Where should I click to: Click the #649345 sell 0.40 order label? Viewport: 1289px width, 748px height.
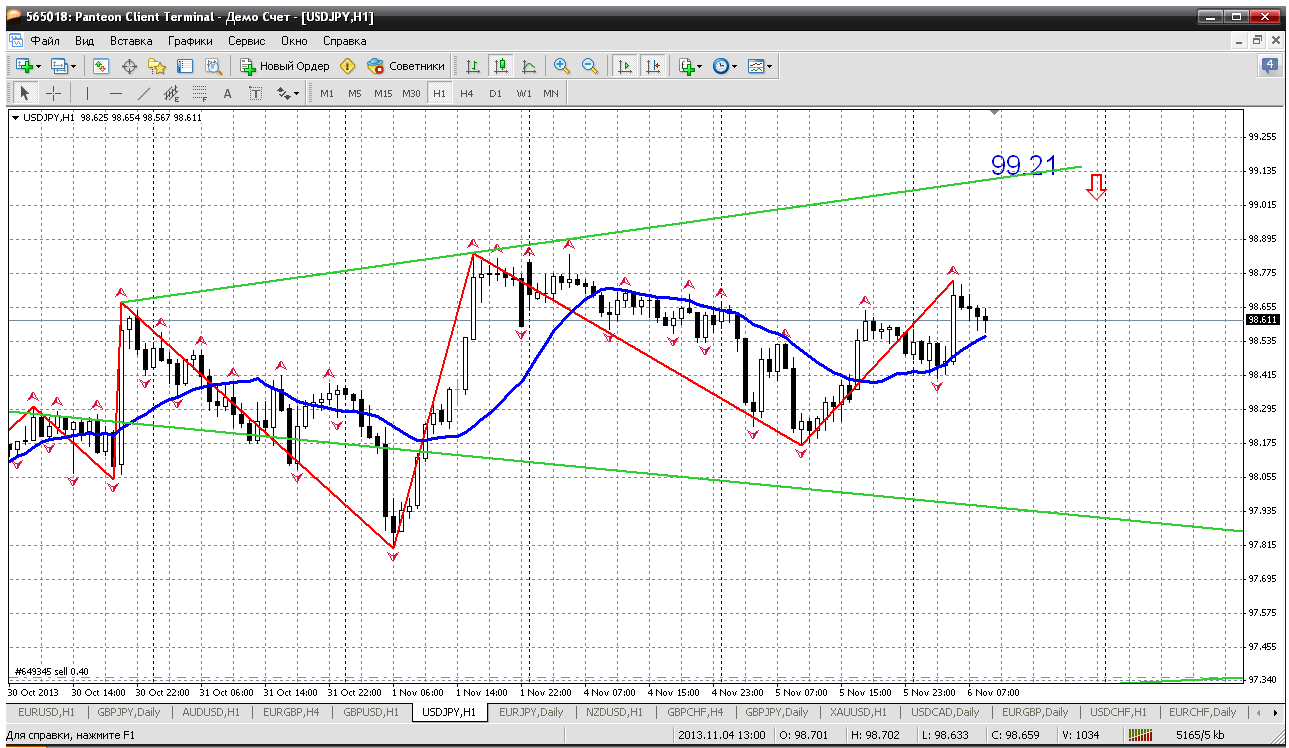(51, 671)
